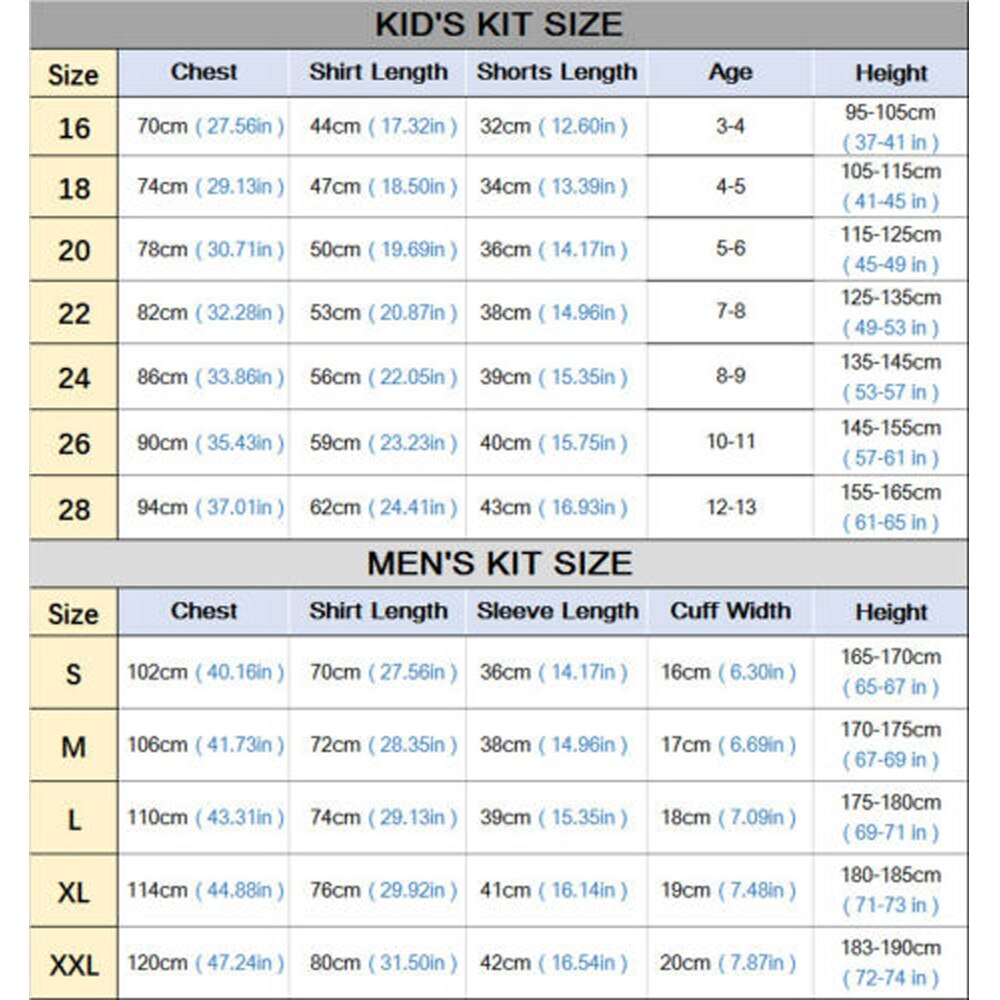Click men's size M row label
Image resolution: width=1000 pixels, height=1000 pixels.
pyautogui.click(x=74, y=746)
